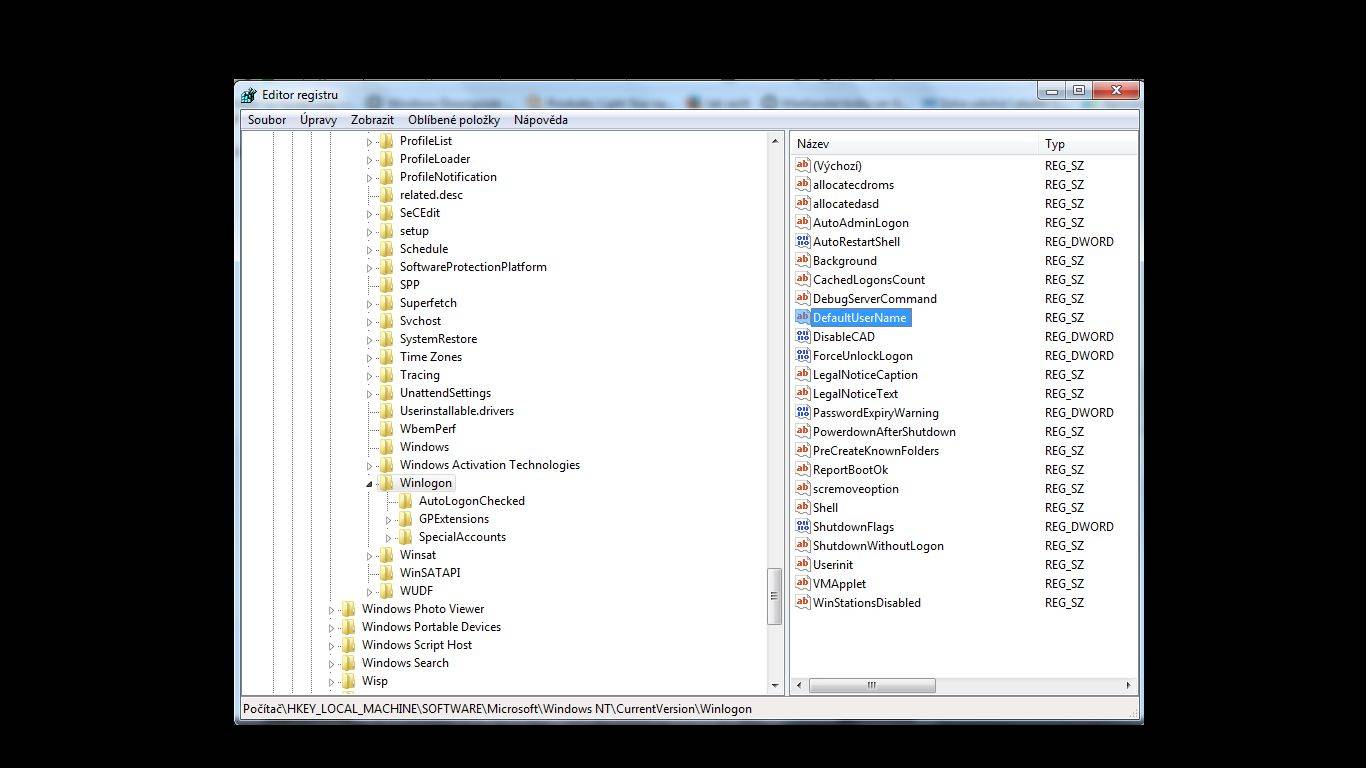Click the folder icon of Time Zones
The image size is (1366, 768).
point(387,357)
